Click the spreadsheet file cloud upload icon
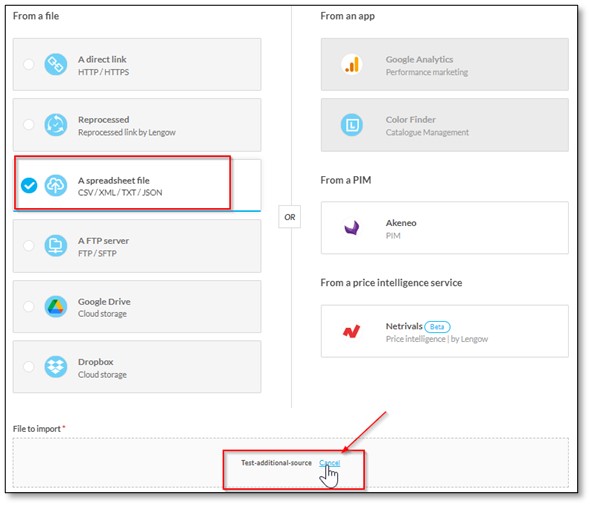Screen dimensions: 591x506 click(x=56, y=186)
